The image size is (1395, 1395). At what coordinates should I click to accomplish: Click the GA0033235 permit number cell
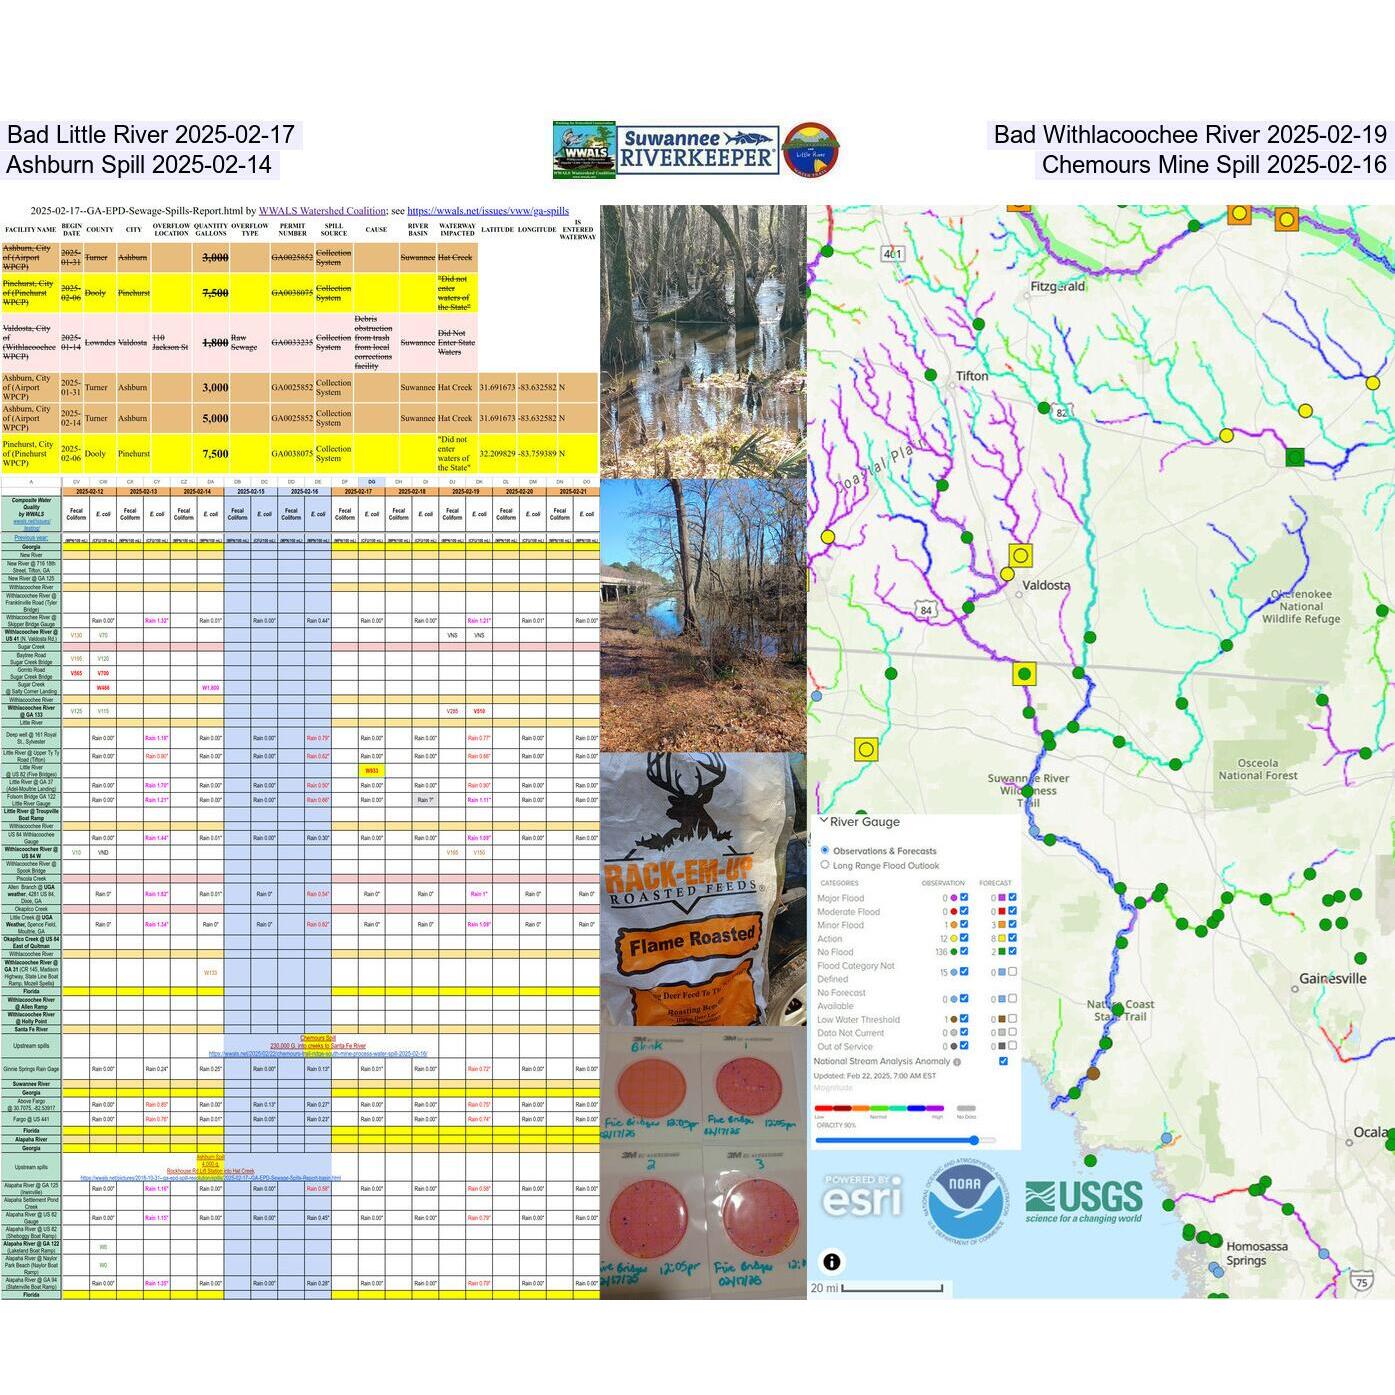[x=292, y=343]
